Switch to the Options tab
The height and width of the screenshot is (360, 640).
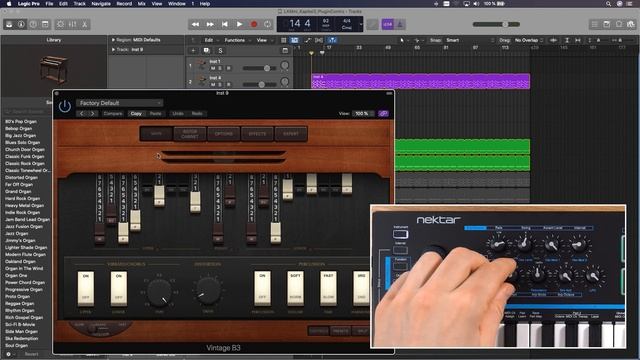point(224,134)
